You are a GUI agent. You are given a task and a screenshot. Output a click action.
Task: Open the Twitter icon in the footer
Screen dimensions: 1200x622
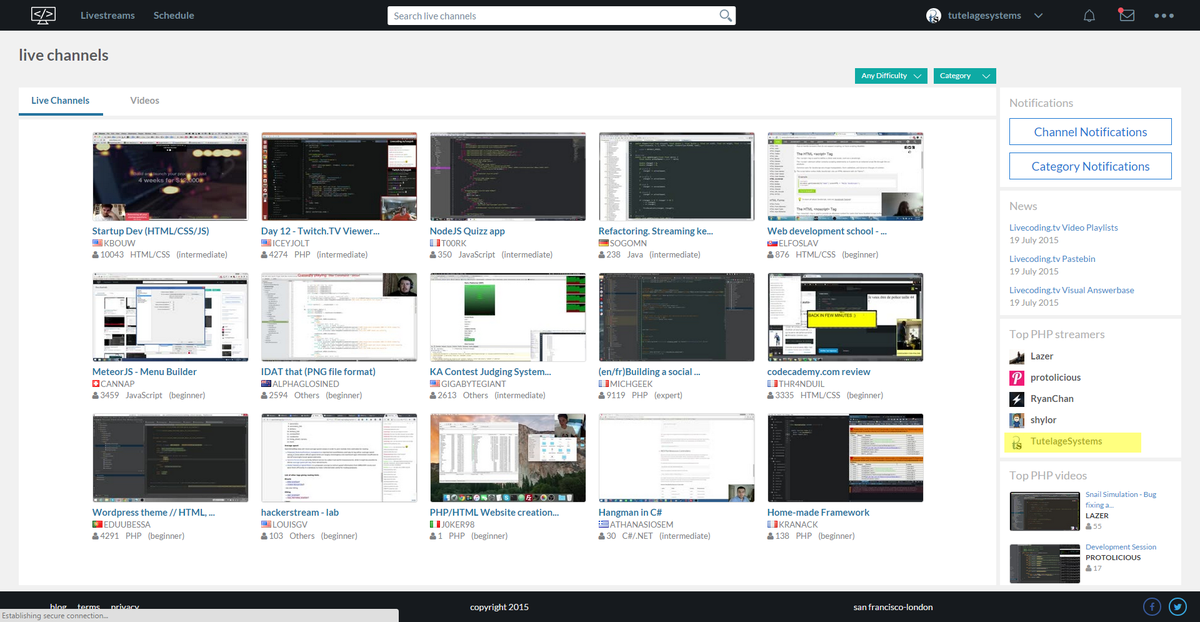(1178, 606)
